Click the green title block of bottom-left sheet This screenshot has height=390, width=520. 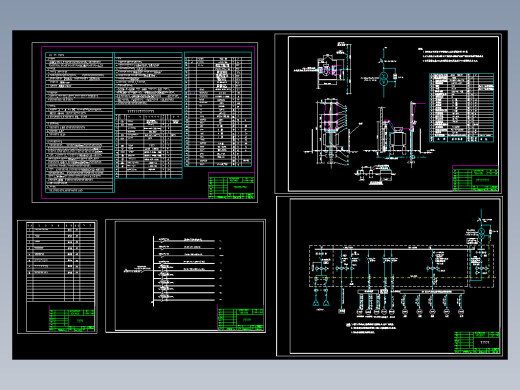(72, 320)
